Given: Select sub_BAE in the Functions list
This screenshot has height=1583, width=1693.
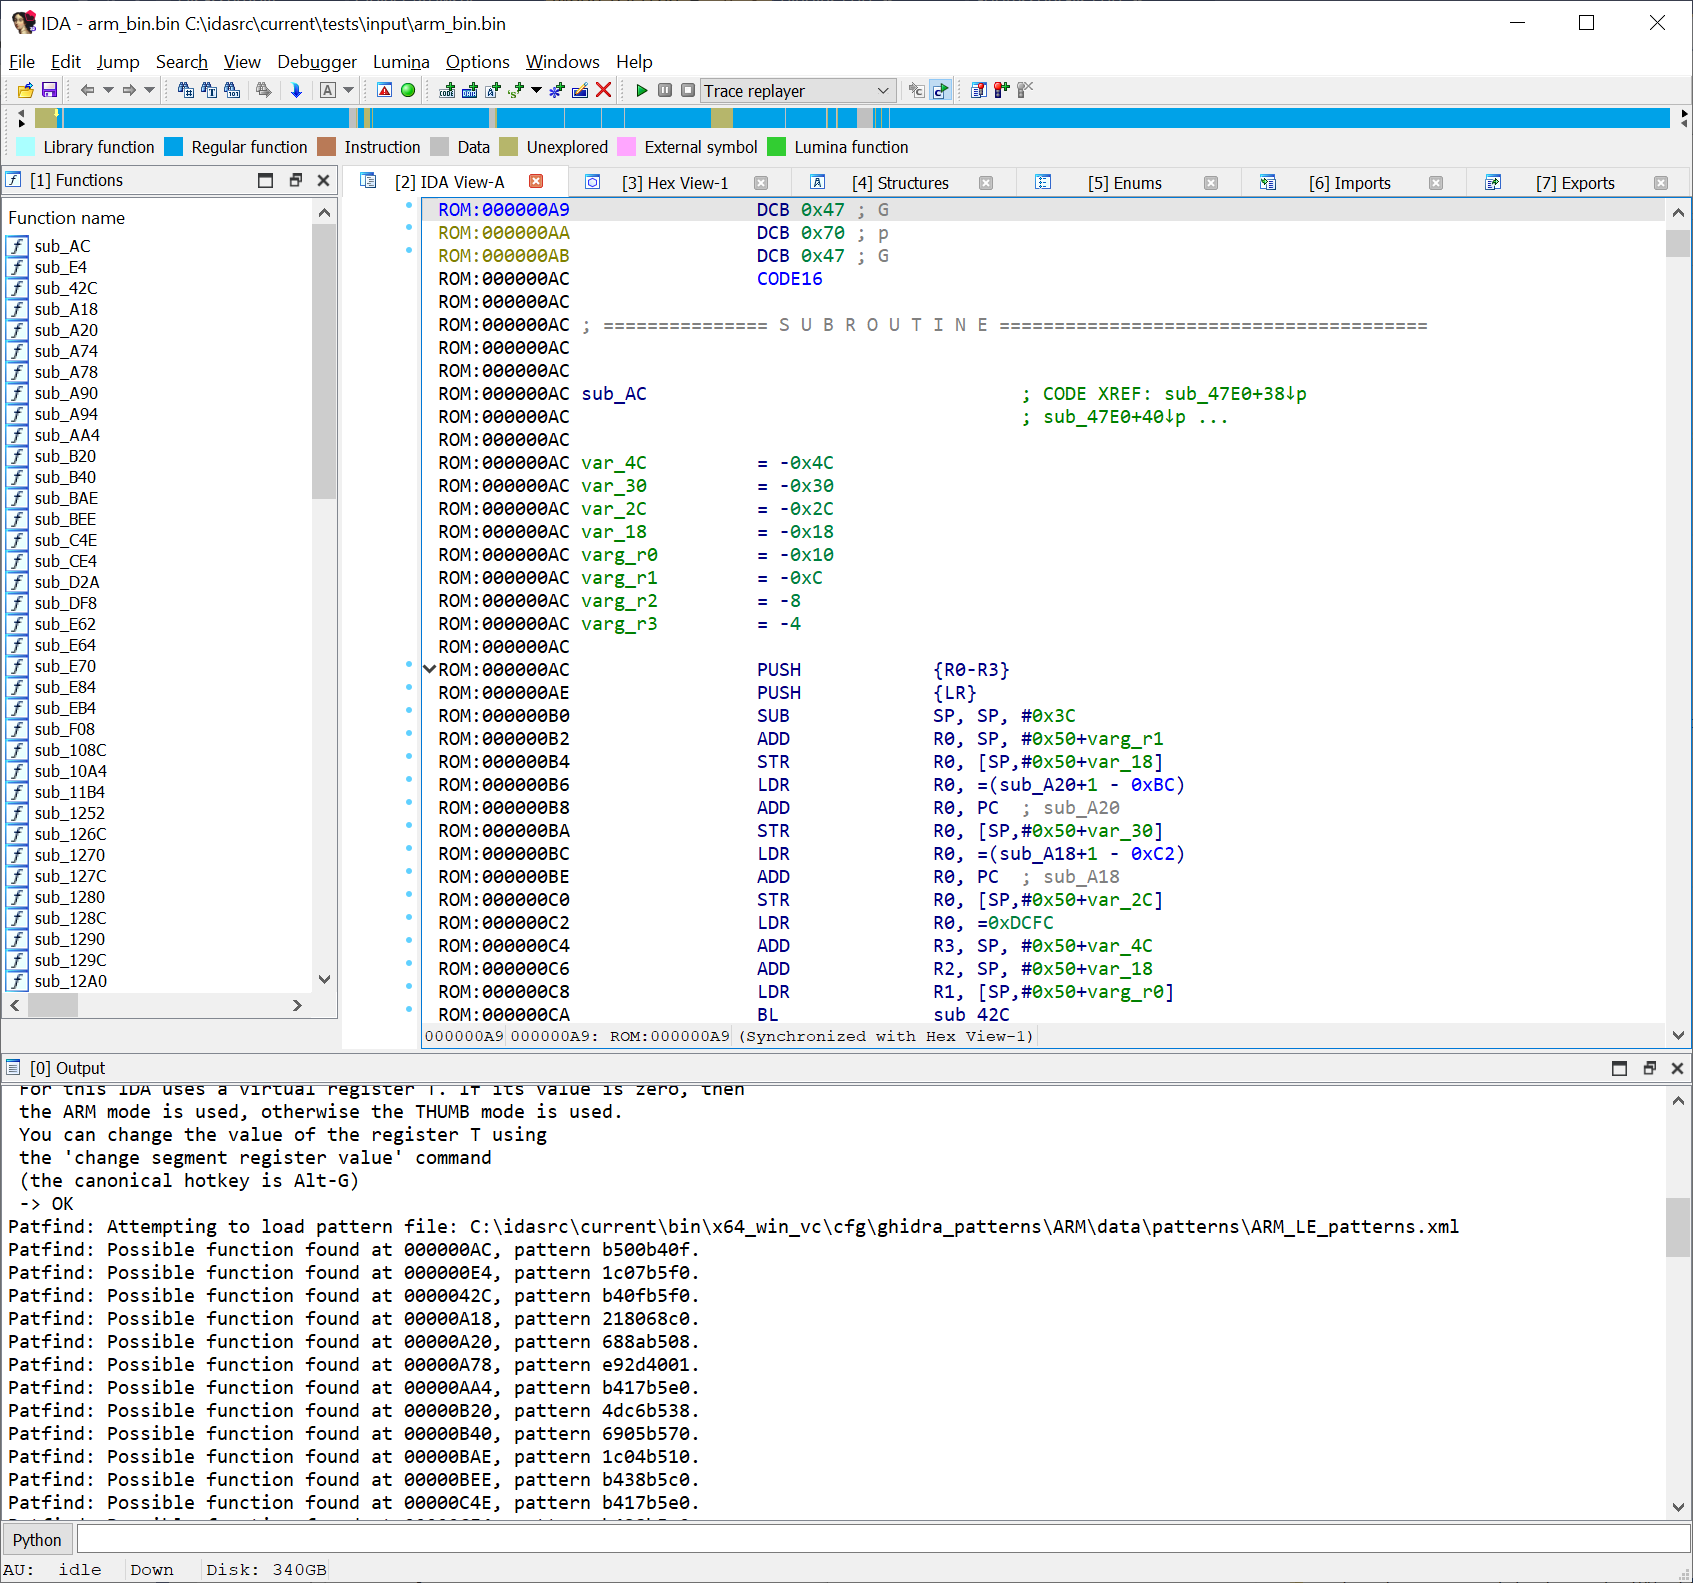Looking at the screenshot, I should tap(64, 498).
